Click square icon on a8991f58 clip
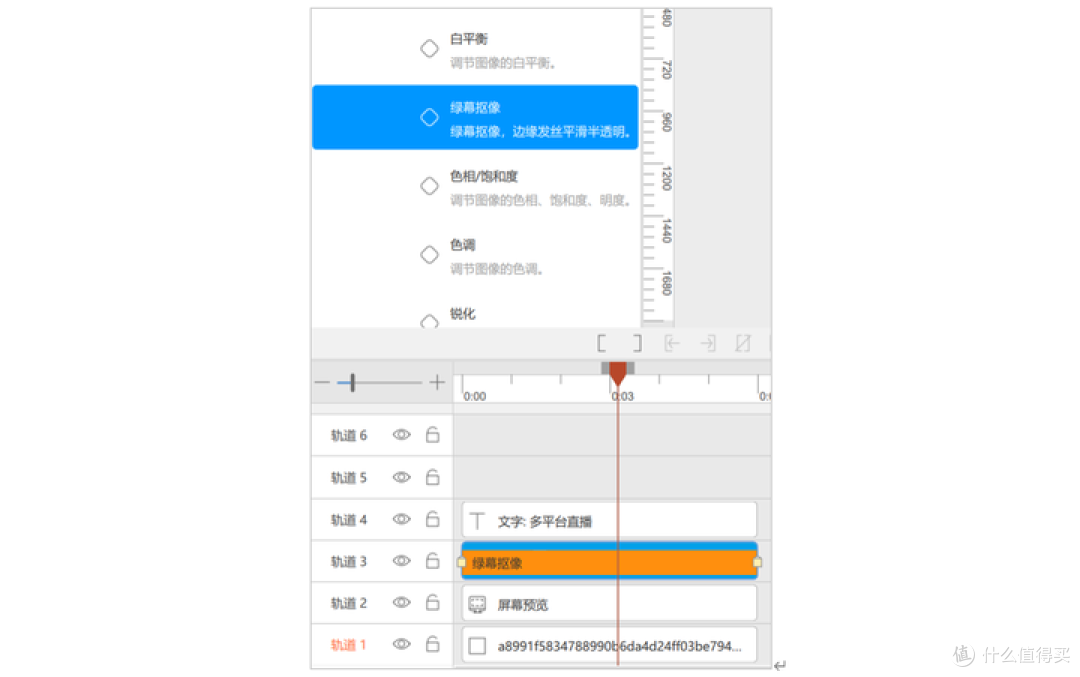Image resolution: width=1080 pixels, height=677 pixels. (x=477, y=646)
